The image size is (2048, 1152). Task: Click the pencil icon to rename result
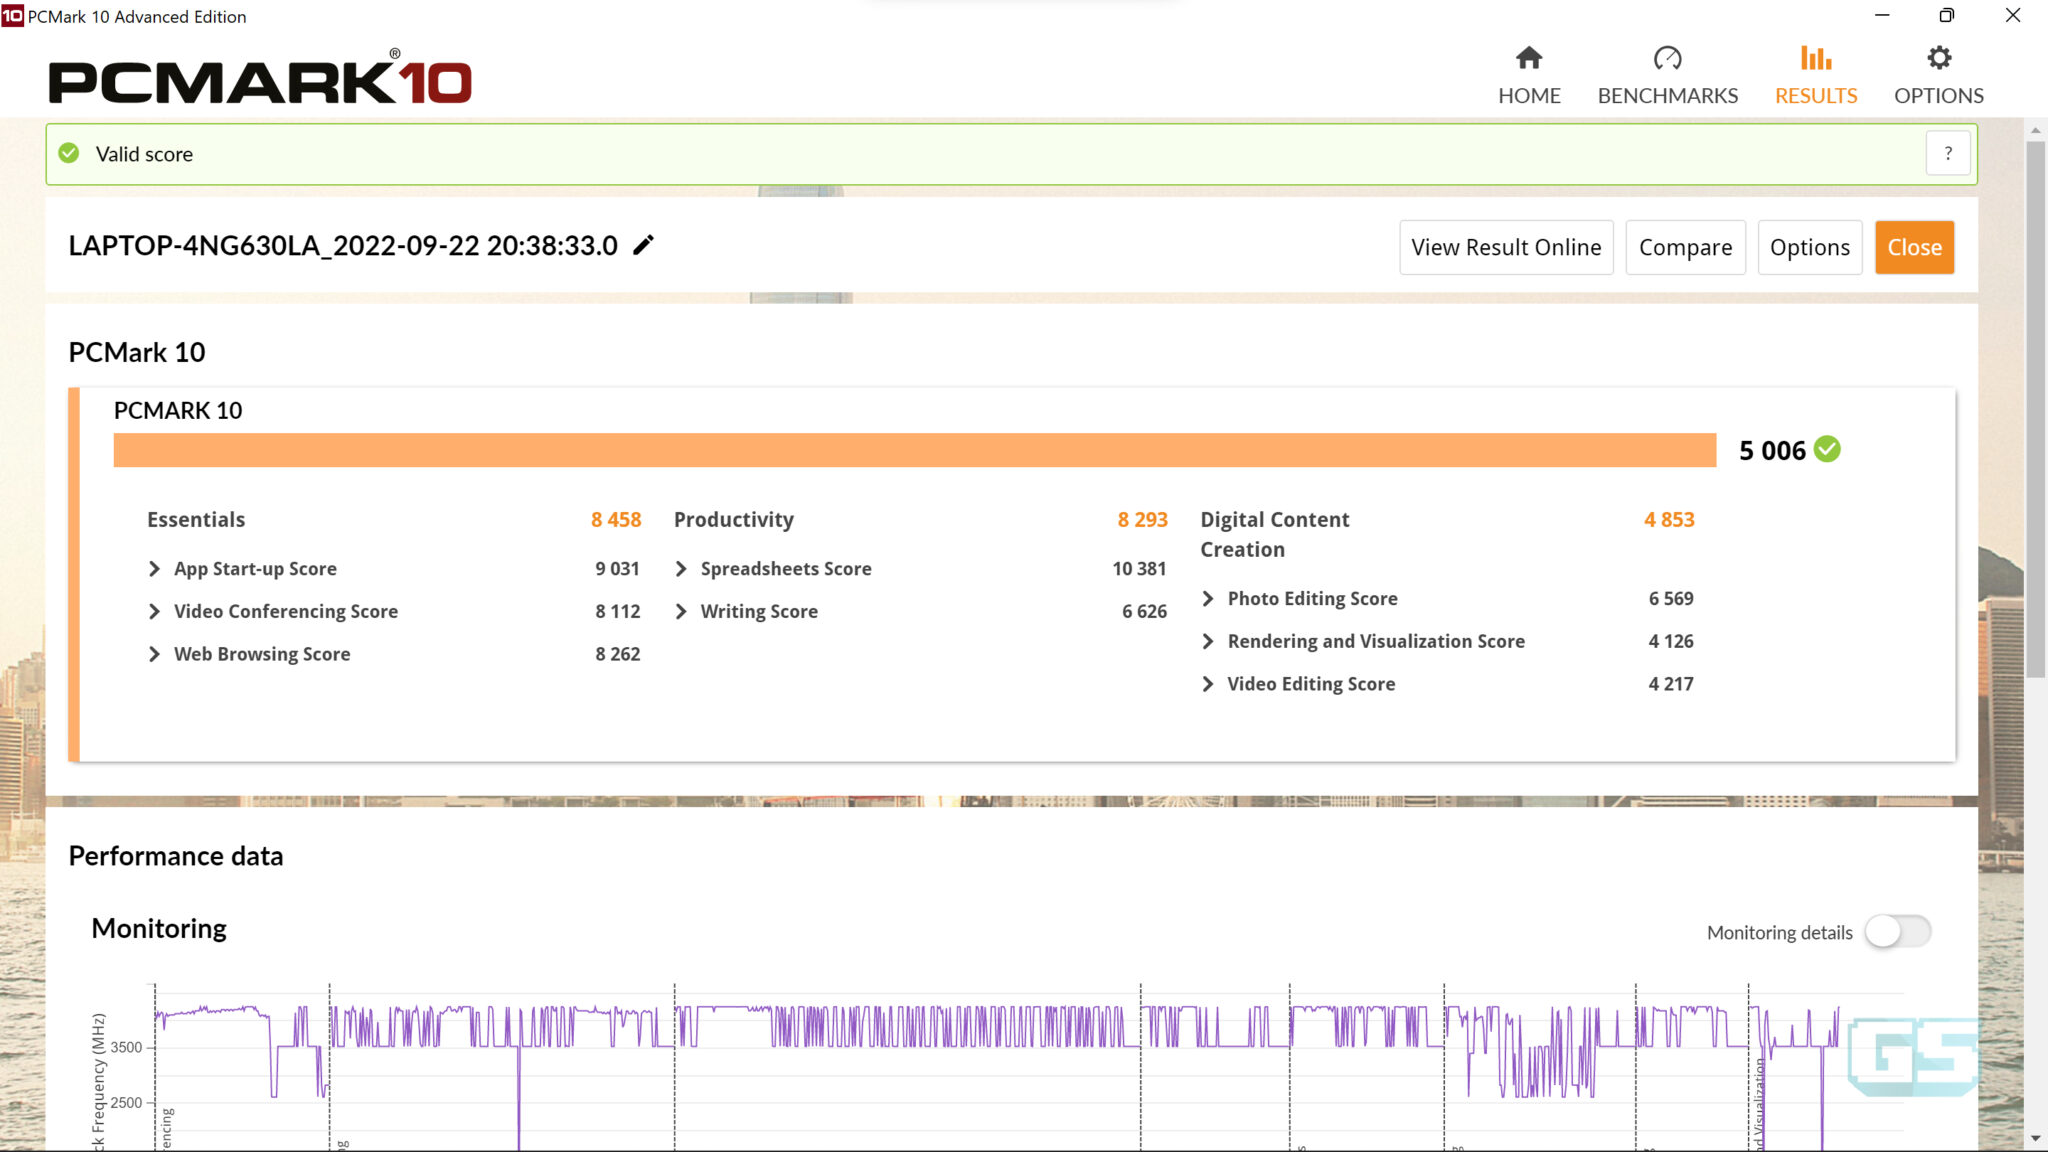click(643, 245)
